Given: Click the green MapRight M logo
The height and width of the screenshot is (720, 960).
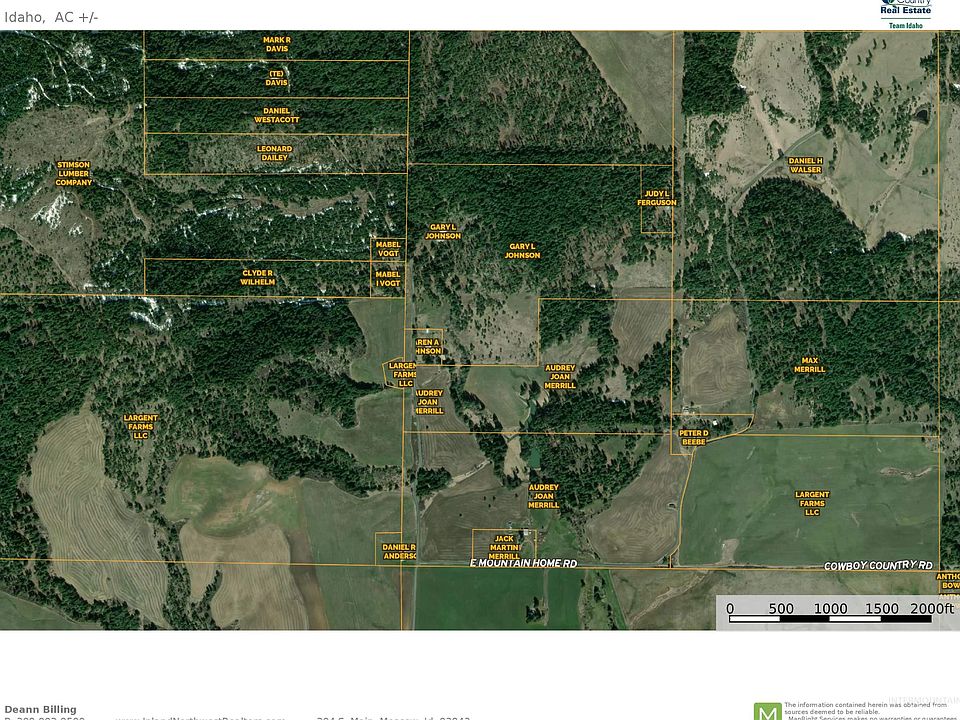Looking at the screenshot, I should click(x=767, y=711).
